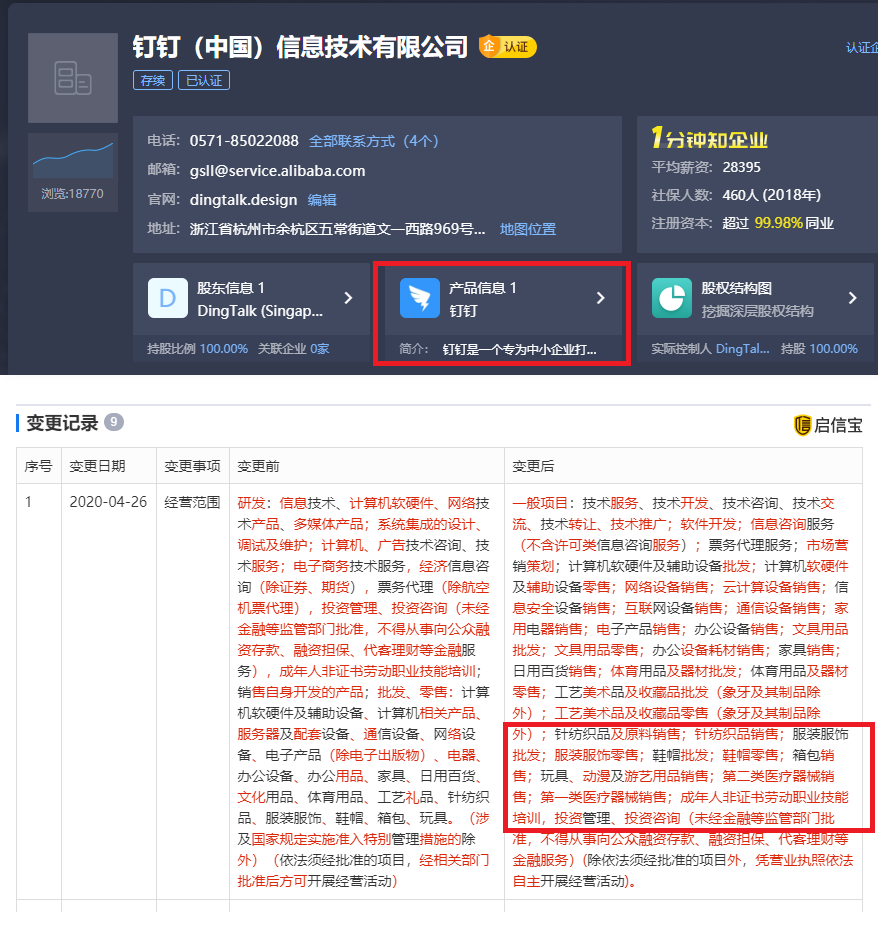Viewport: 878px width, 934px height.
Task: Click the 已认证 status tag
Action: (204, 80)
